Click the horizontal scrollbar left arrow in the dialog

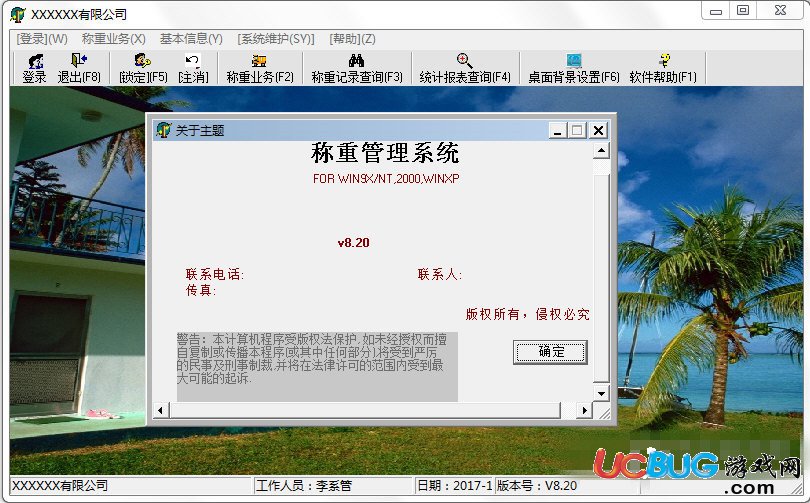pos(161,411)
